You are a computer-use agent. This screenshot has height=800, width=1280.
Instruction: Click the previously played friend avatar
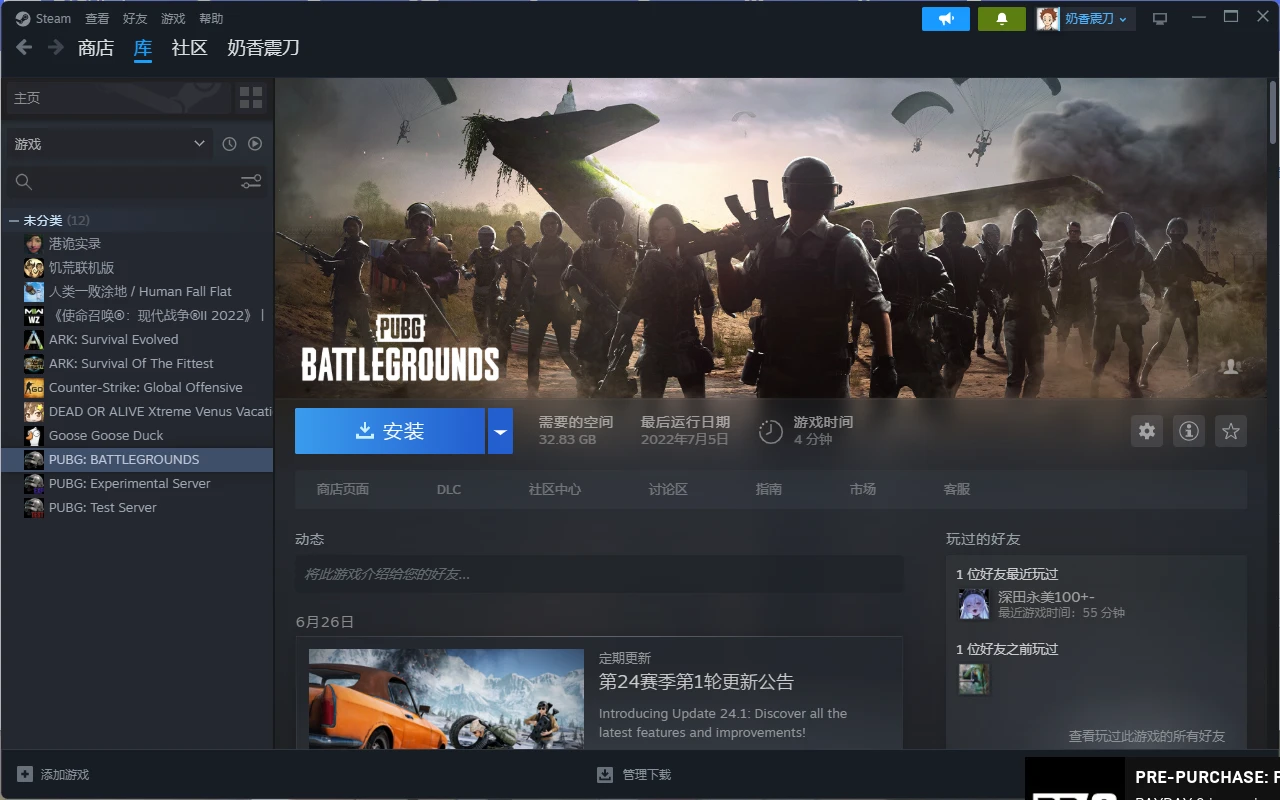coord(974,679)
